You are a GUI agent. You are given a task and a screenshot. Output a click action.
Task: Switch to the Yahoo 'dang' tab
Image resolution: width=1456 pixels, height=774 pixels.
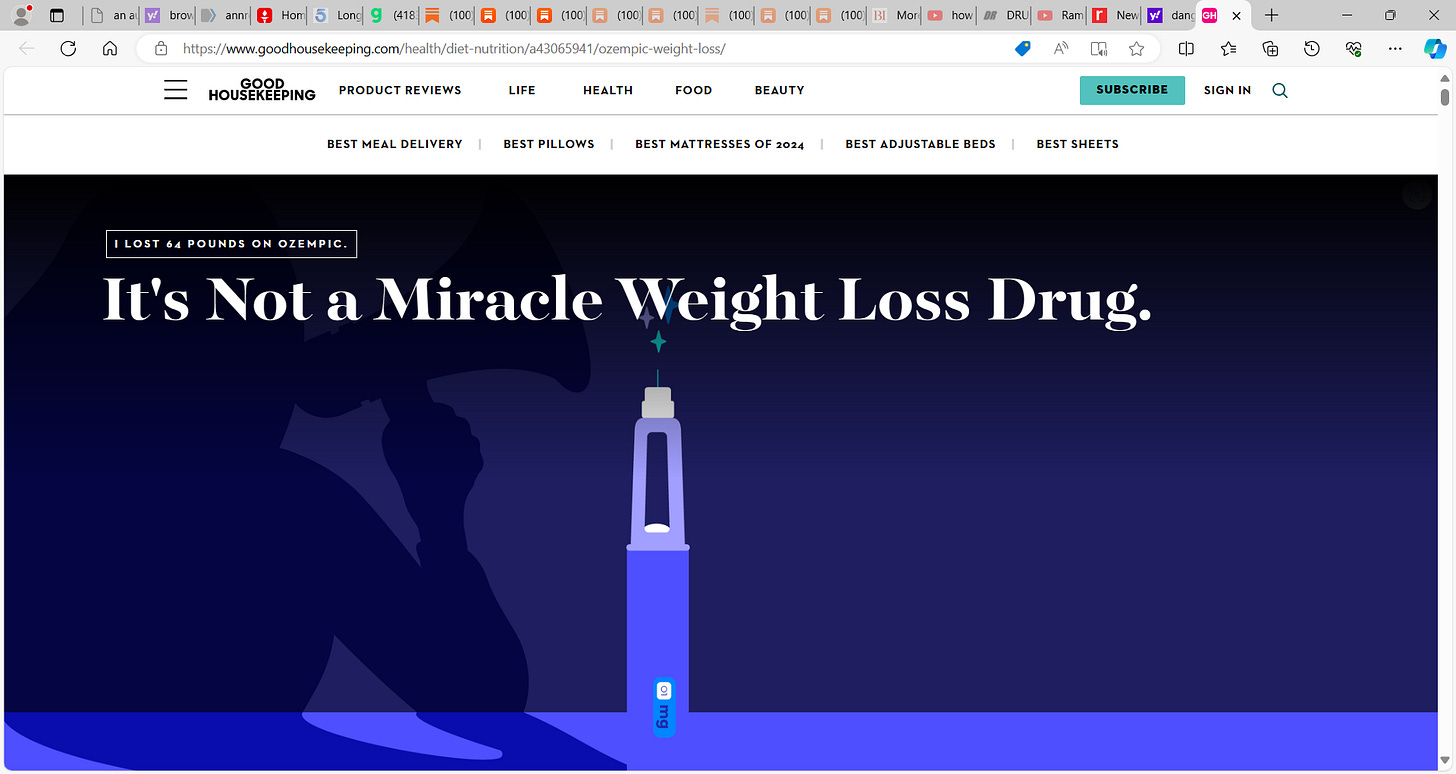tap(1169, 16)
